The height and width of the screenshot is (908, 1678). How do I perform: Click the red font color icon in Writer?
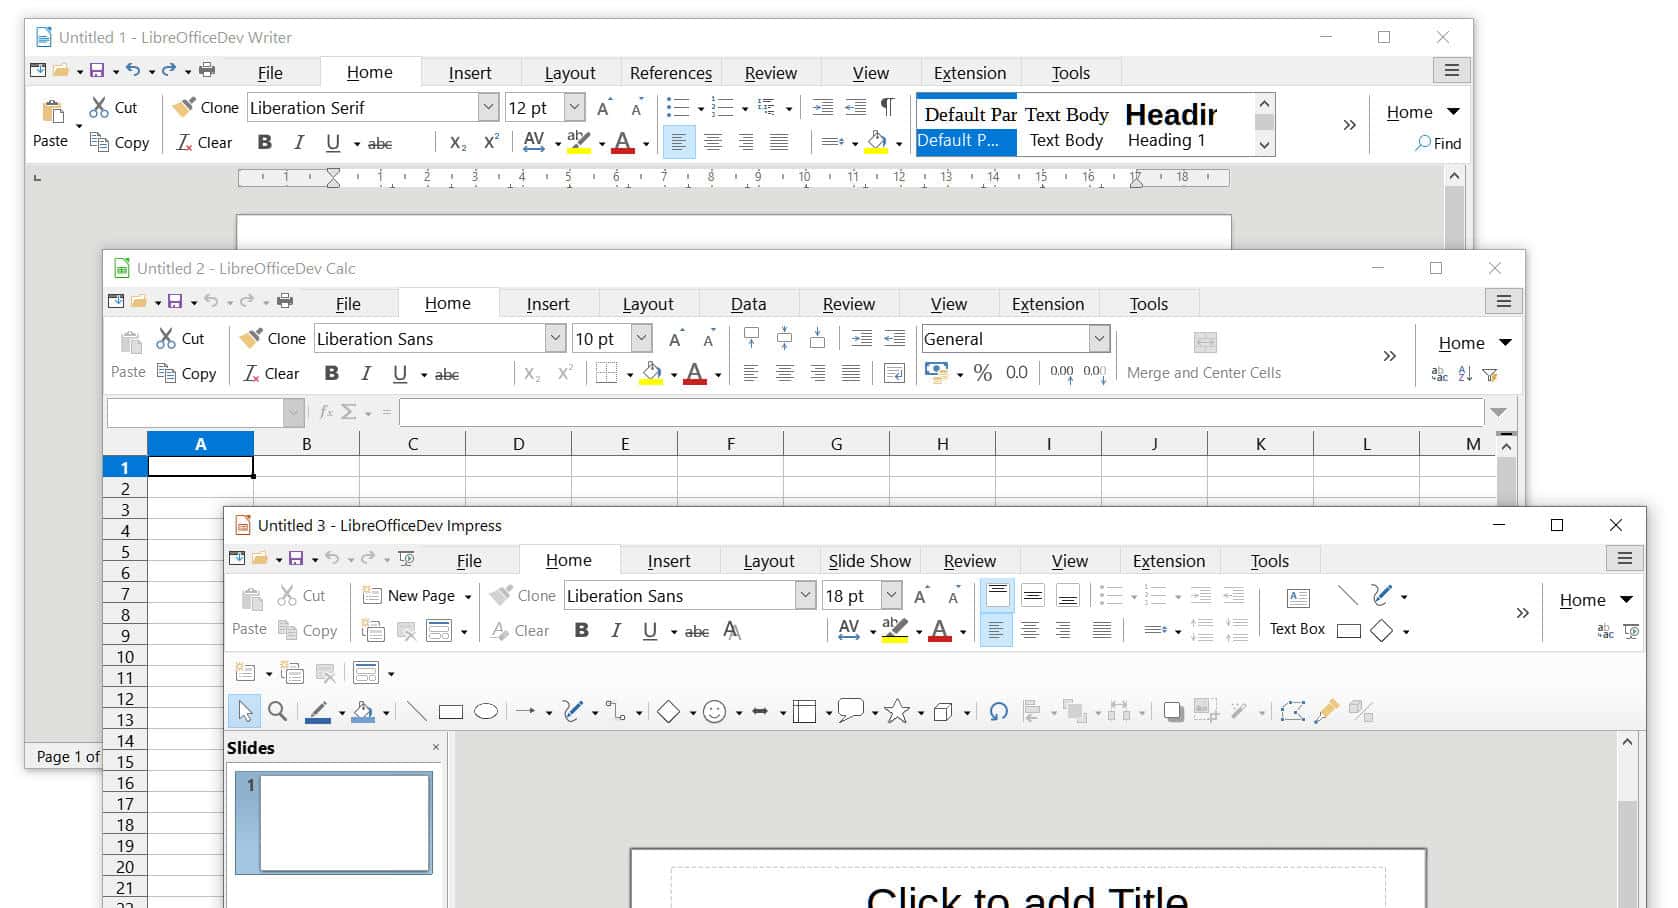coord(623,143)
